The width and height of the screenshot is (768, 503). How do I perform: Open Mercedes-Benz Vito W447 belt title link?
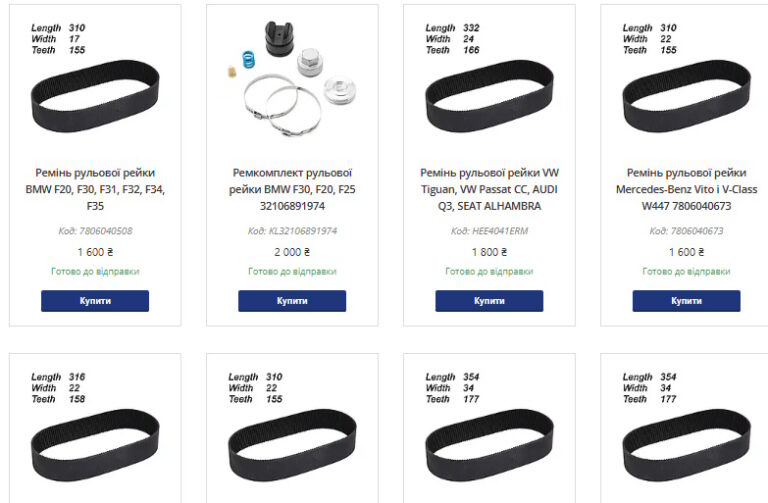pyautogui.click(x=686, y=189)
